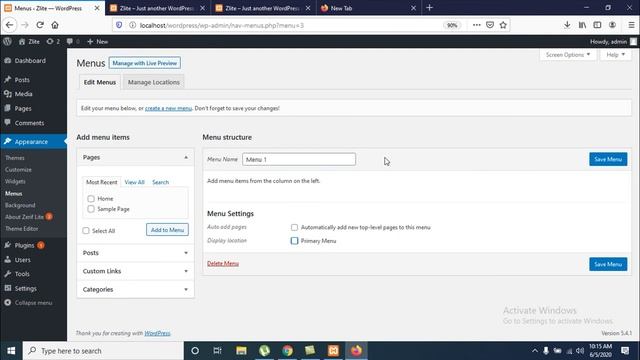Open File Explorer from the taskbar
Screen dimensions: 640x360
click(x=241, y=351)
